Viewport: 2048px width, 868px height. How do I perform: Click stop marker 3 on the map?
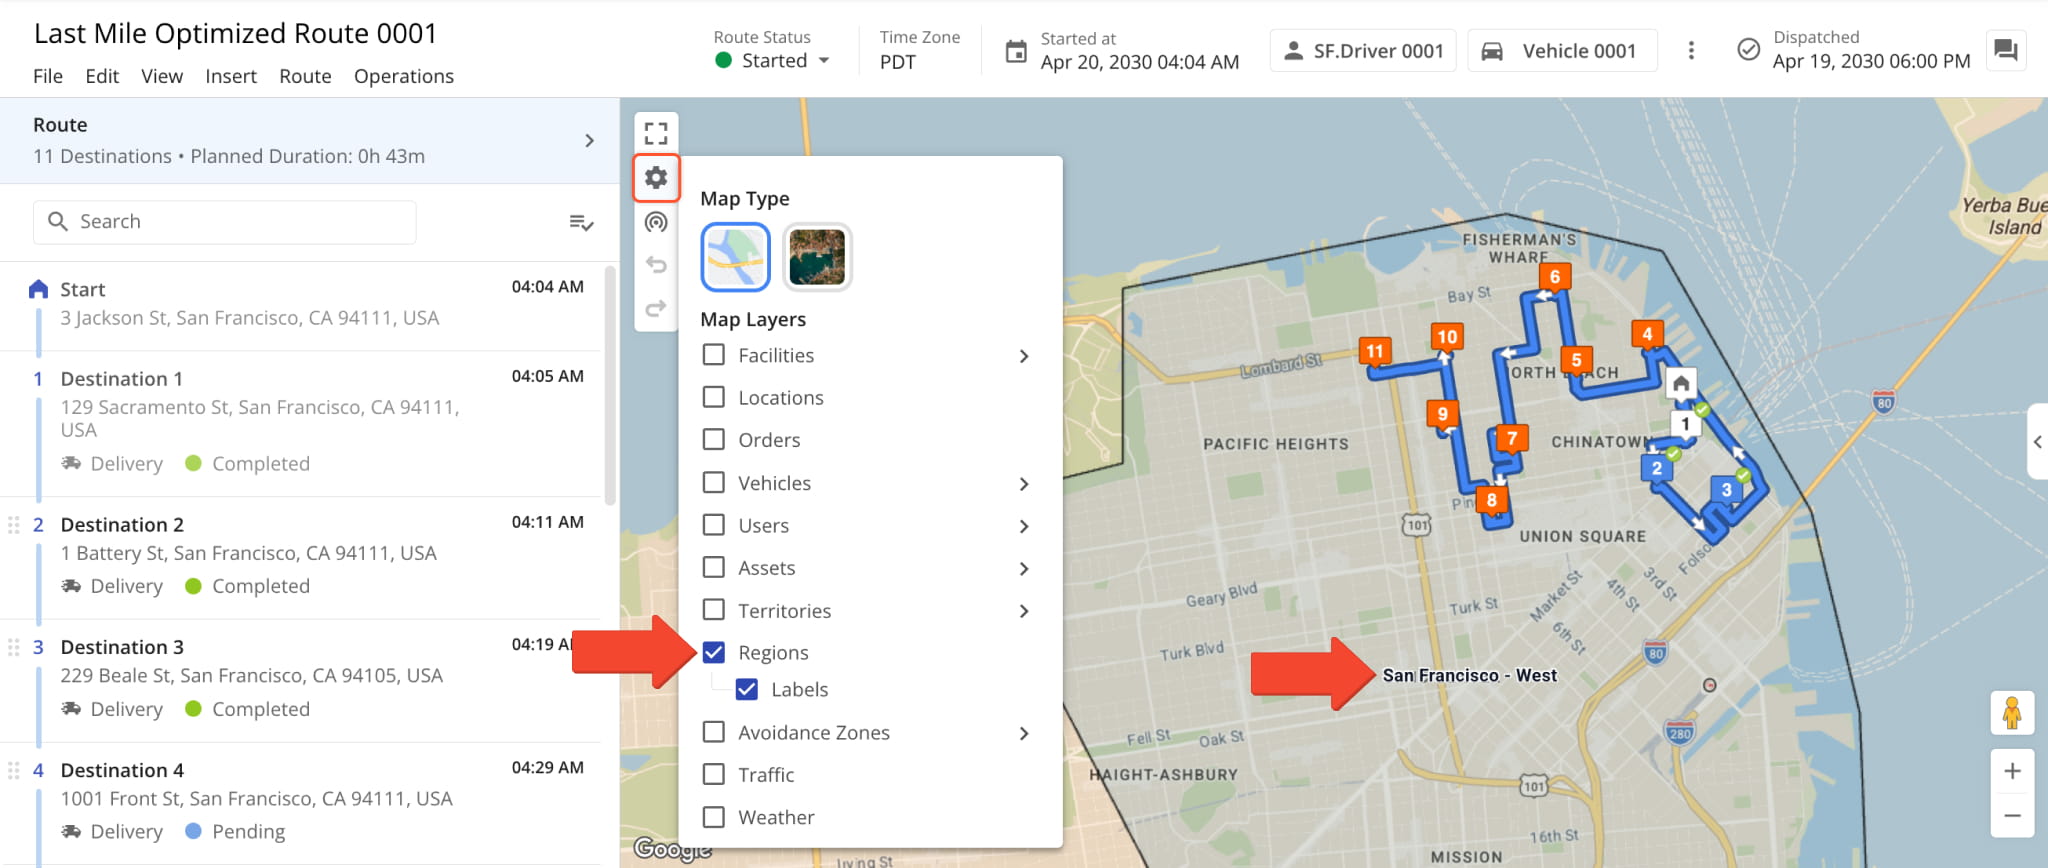click(x=1726, y=490)
